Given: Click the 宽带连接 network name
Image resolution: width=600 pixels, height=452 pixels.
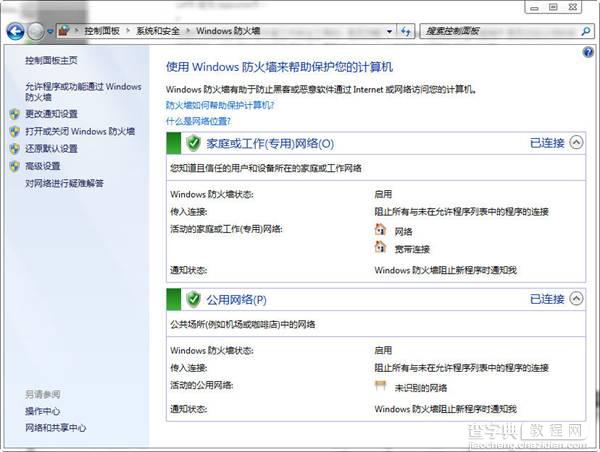Looking at the screenshot, I should 412,250.
